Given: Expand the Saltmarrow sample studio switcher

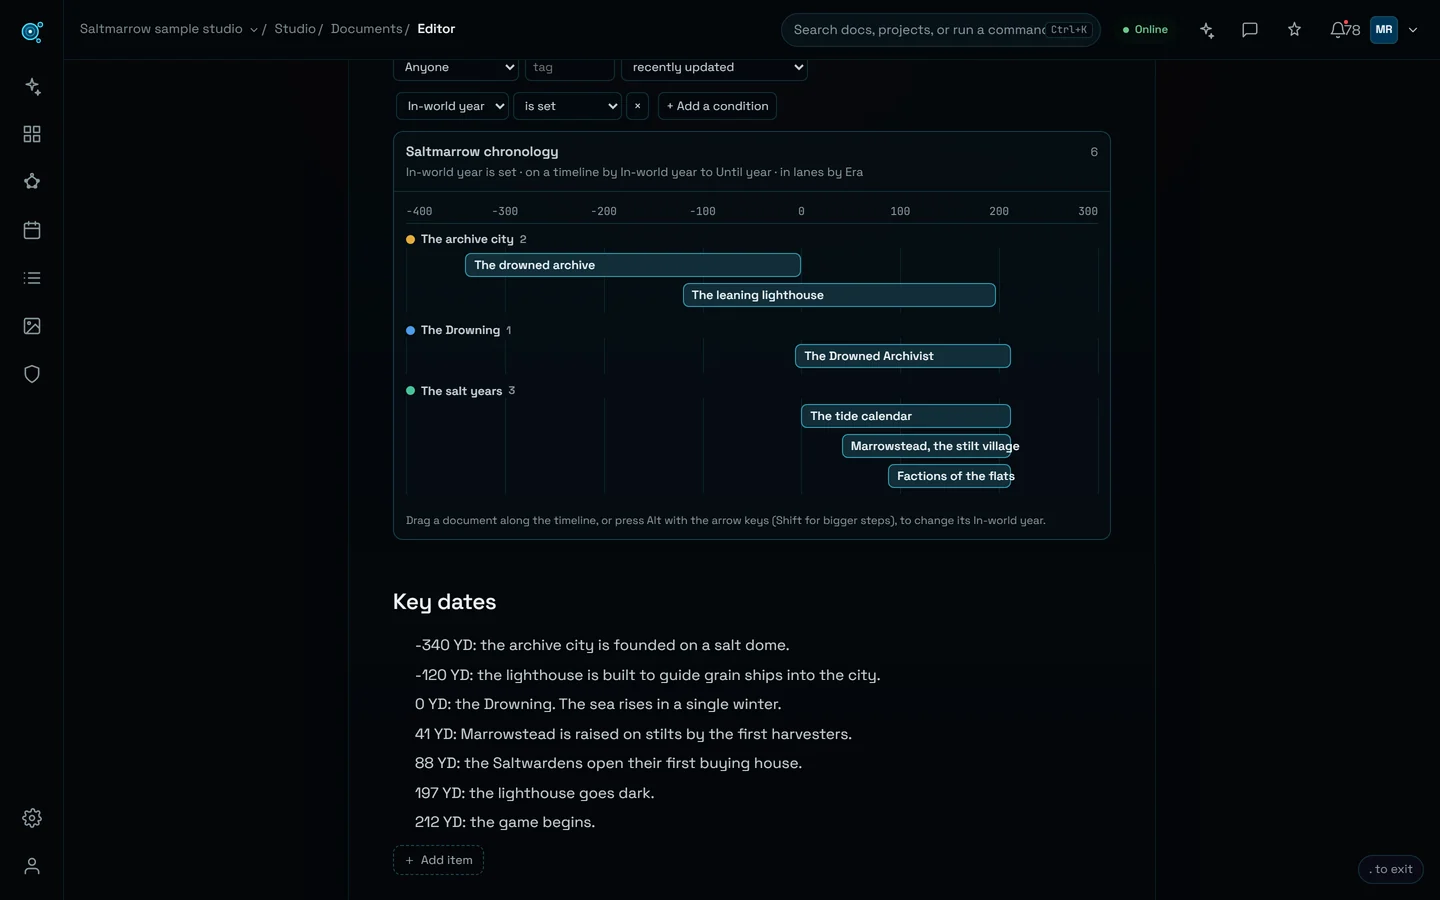Looking at the screenshot, I should coord(169,29).
